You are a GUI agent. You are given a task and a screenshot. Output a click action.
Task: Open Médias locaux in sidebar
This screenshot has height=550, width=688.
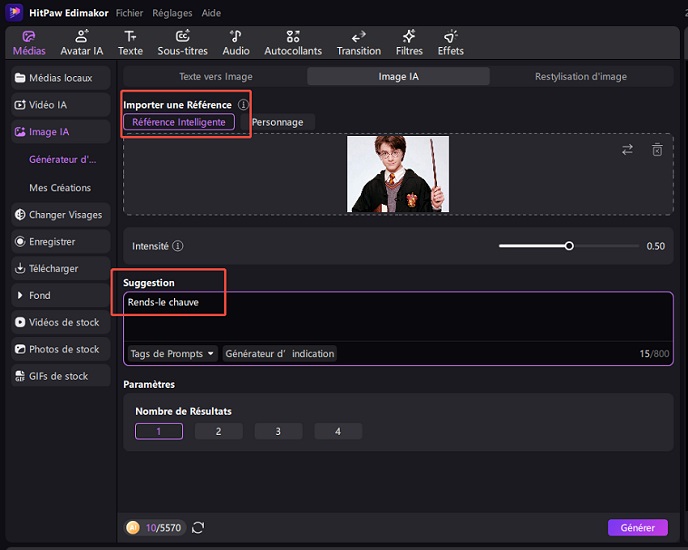point(61,78)
